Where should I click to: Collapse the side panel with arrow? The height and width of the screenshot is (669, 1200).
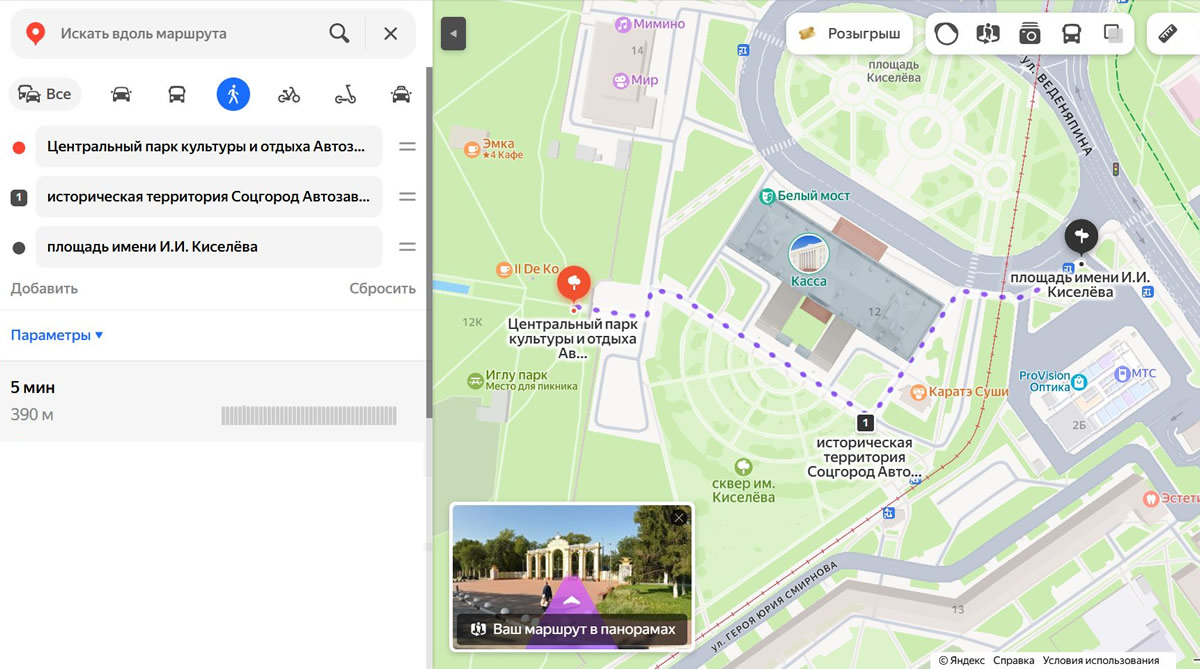point(453,34)
